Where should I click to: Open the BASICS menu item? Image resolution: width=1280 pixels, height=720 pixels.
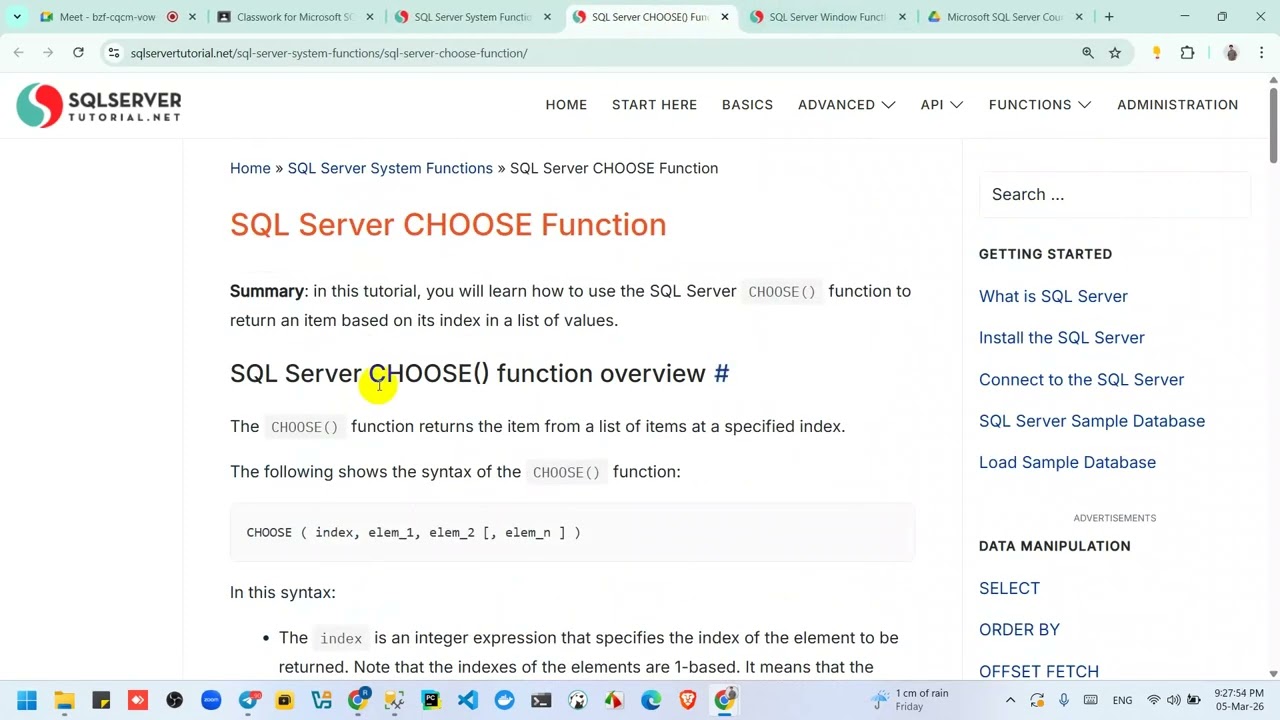pos(747,104)
